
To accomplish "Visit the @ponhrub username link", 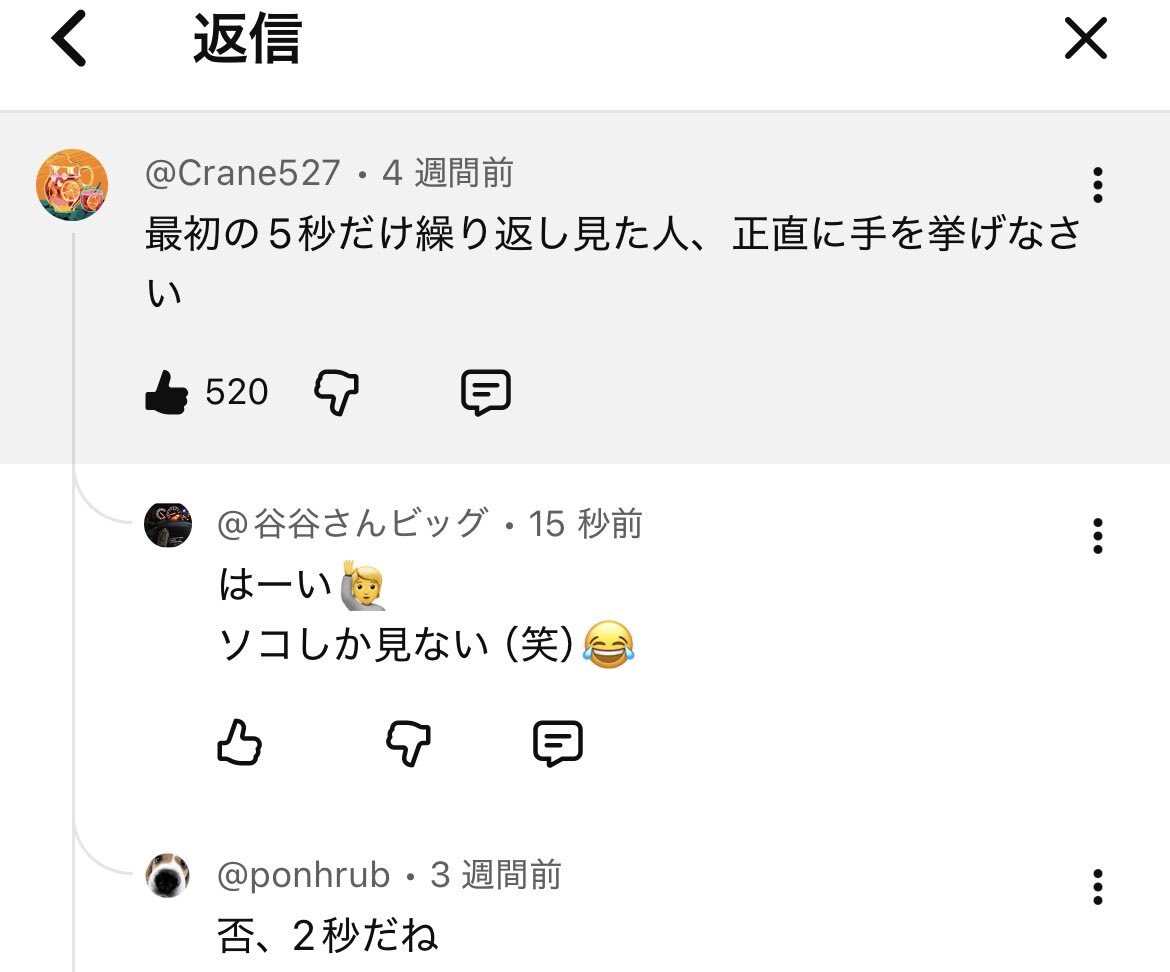I will [304, 875].
